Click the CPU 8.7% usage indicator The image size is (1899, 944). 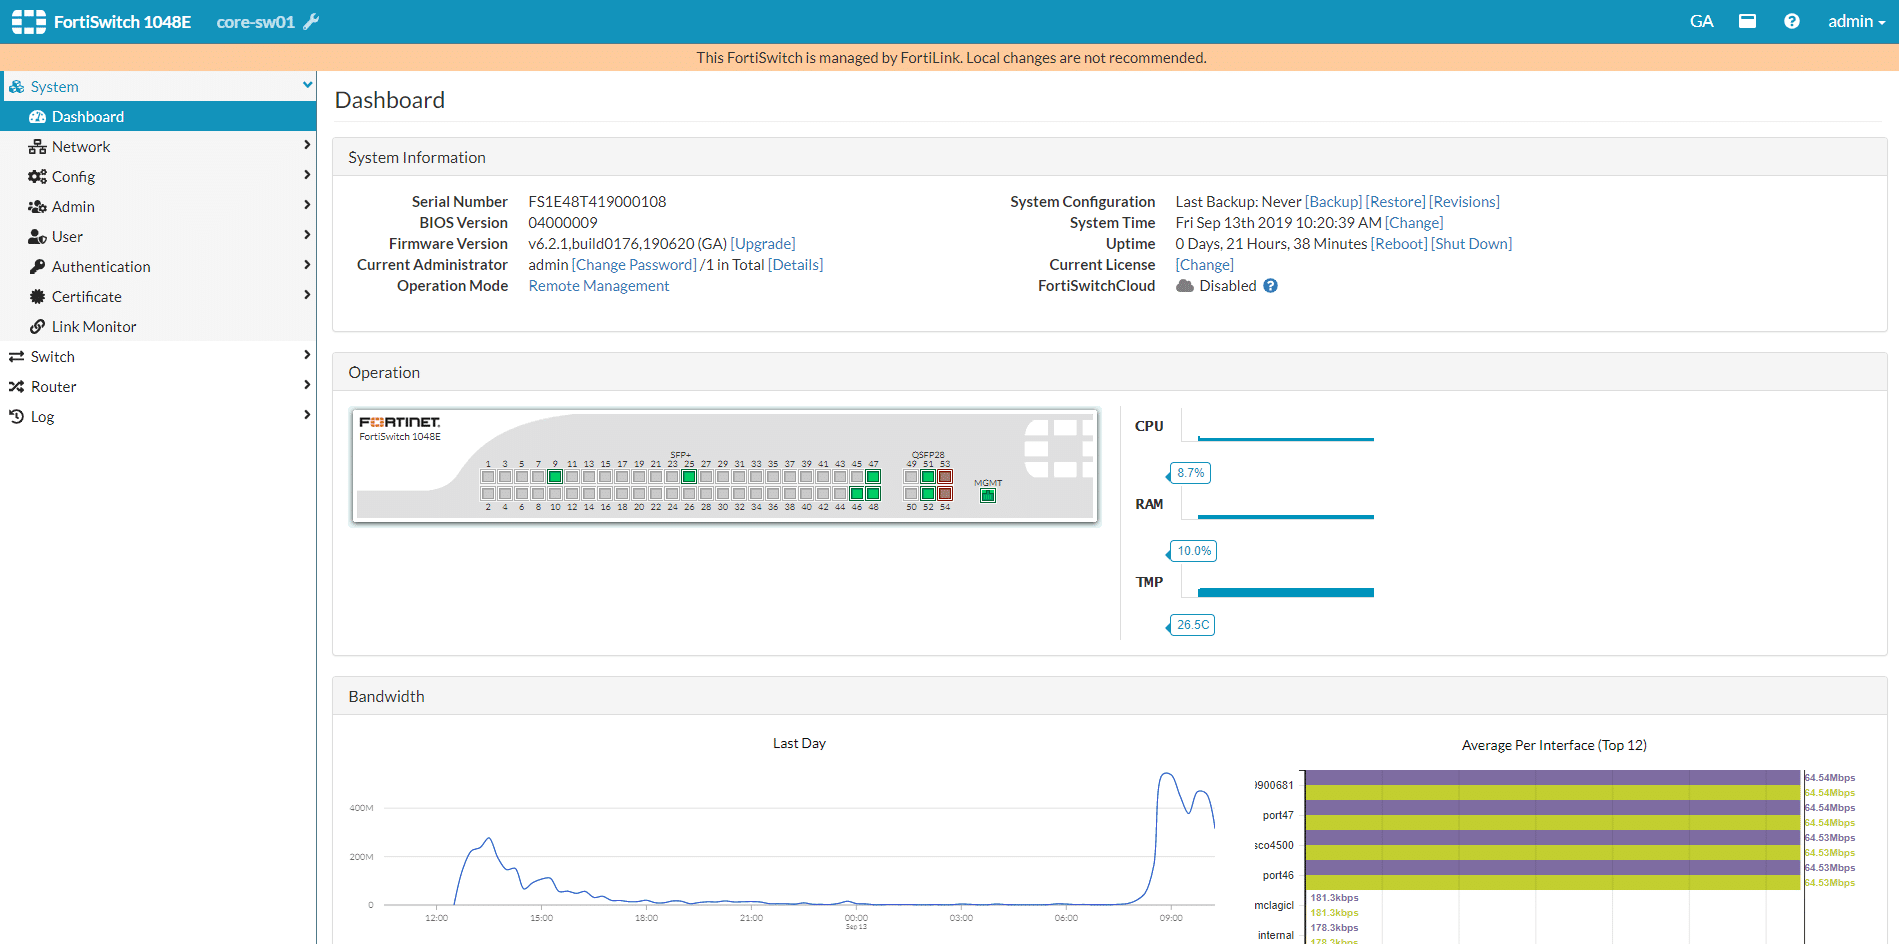[1190, 473]
